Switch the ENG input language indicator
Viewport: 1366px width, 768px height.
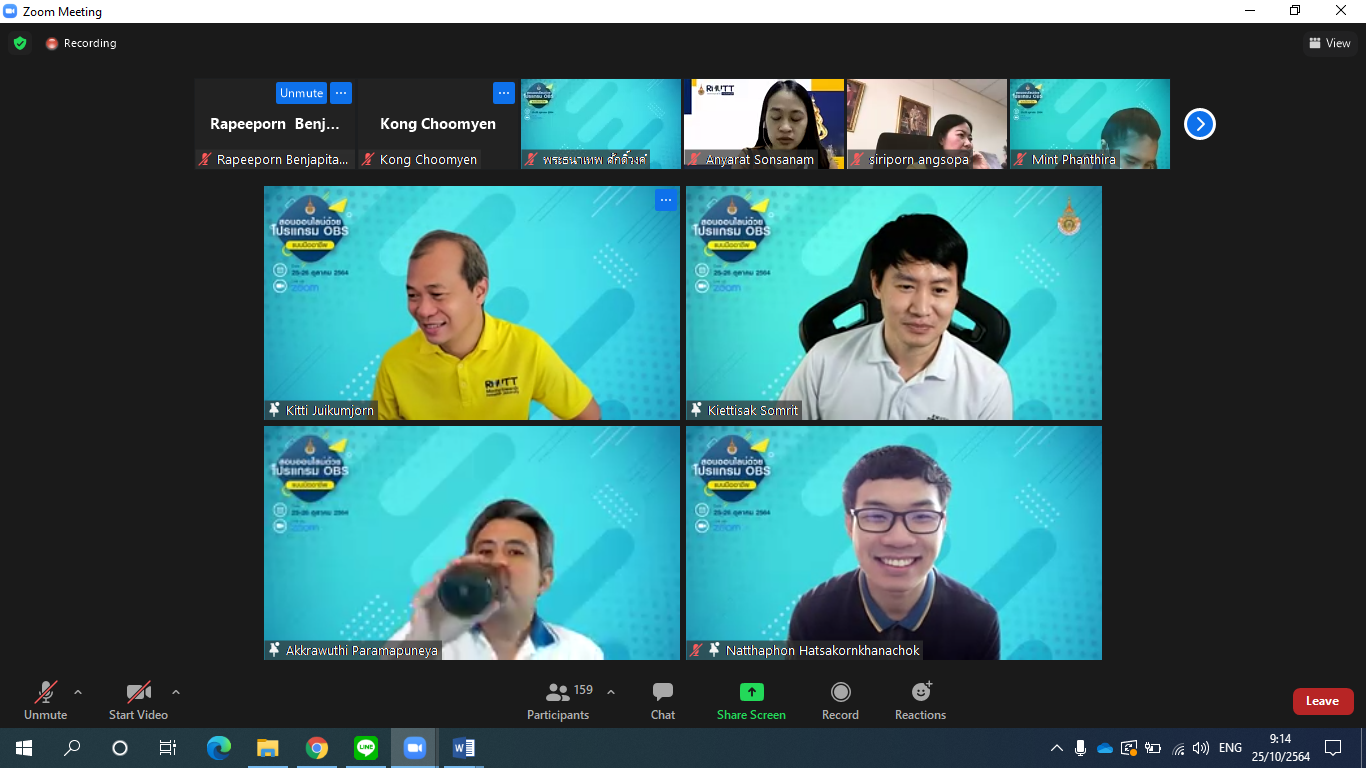point(1231,748)
